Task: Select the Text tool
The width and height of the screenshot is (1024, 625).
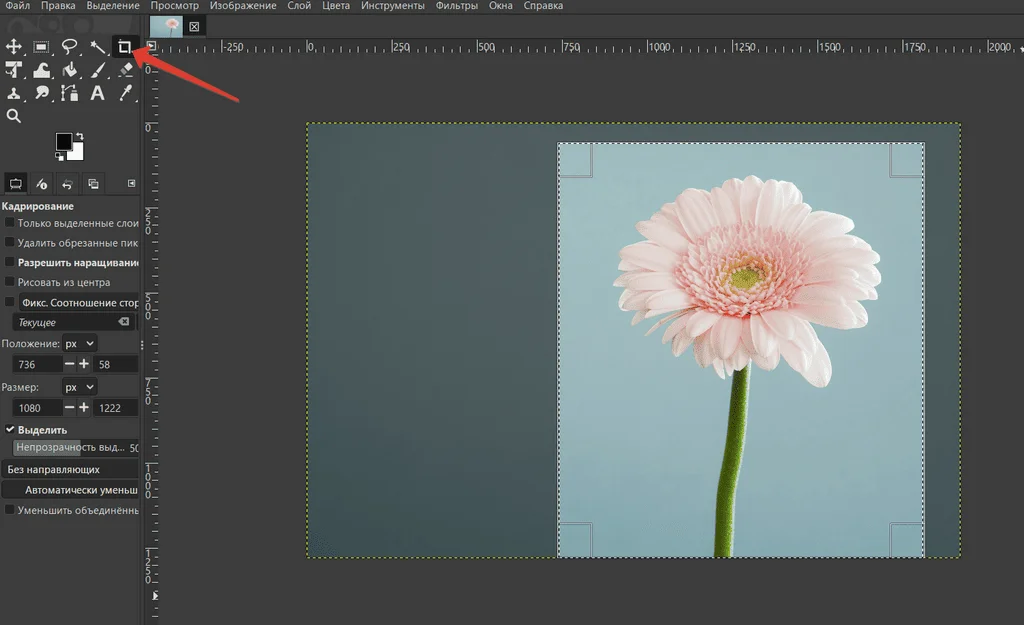Action: [x=98, y=93]
